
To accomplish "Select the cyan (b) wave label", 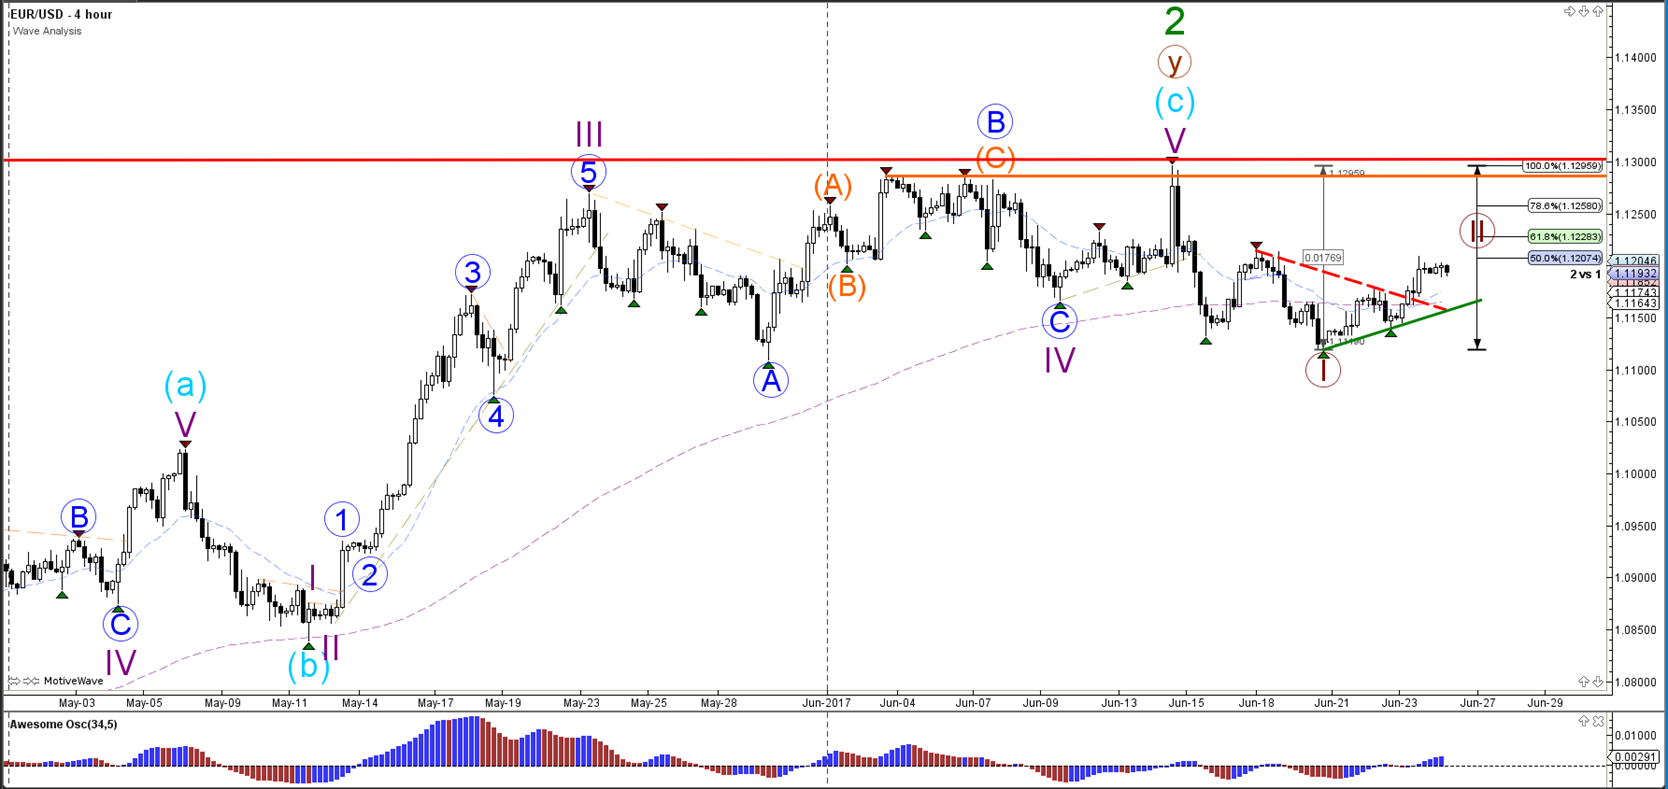I will coord(308,665).
